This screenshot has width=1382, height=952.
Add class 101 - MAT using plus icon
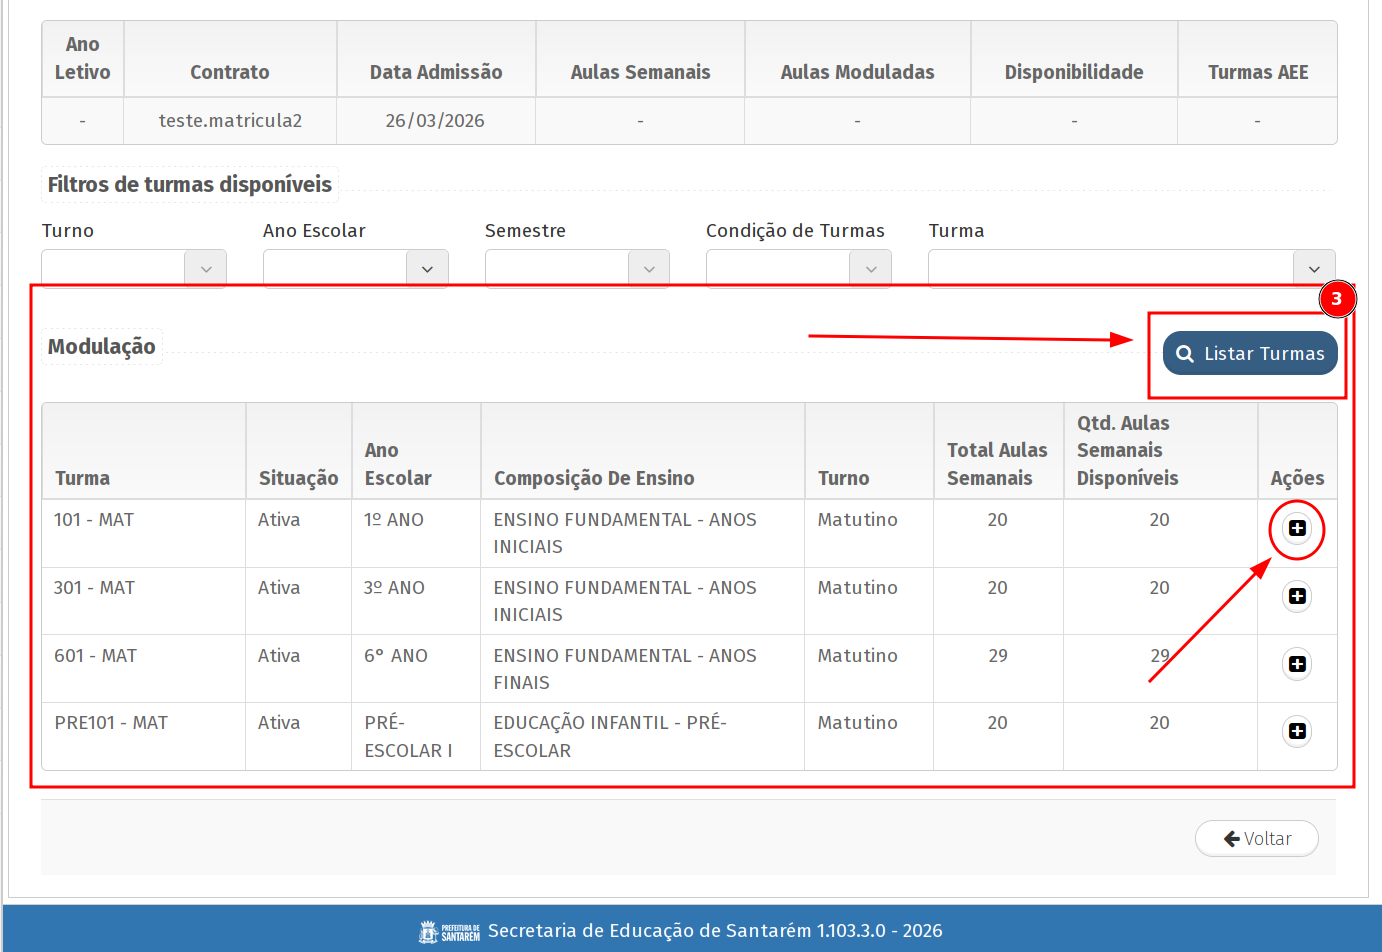pos(1297,528)
